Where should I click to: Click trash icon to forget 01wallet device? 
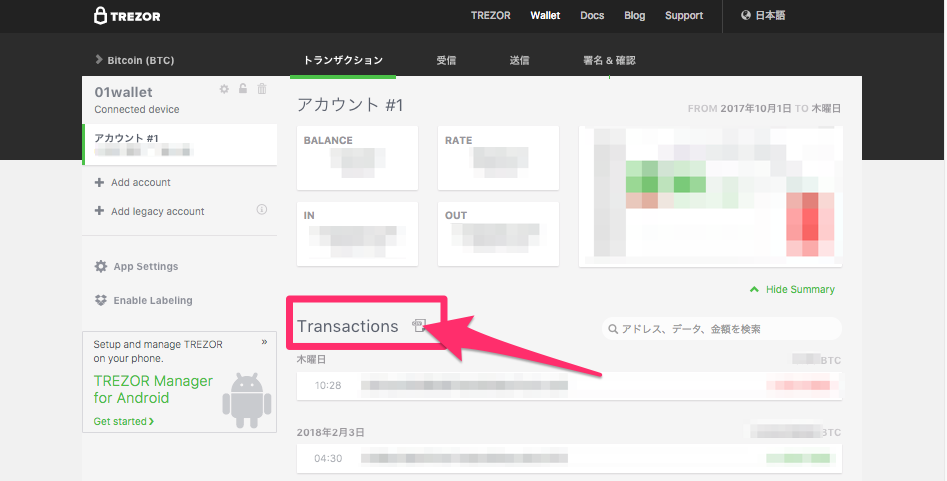point(262,89)
